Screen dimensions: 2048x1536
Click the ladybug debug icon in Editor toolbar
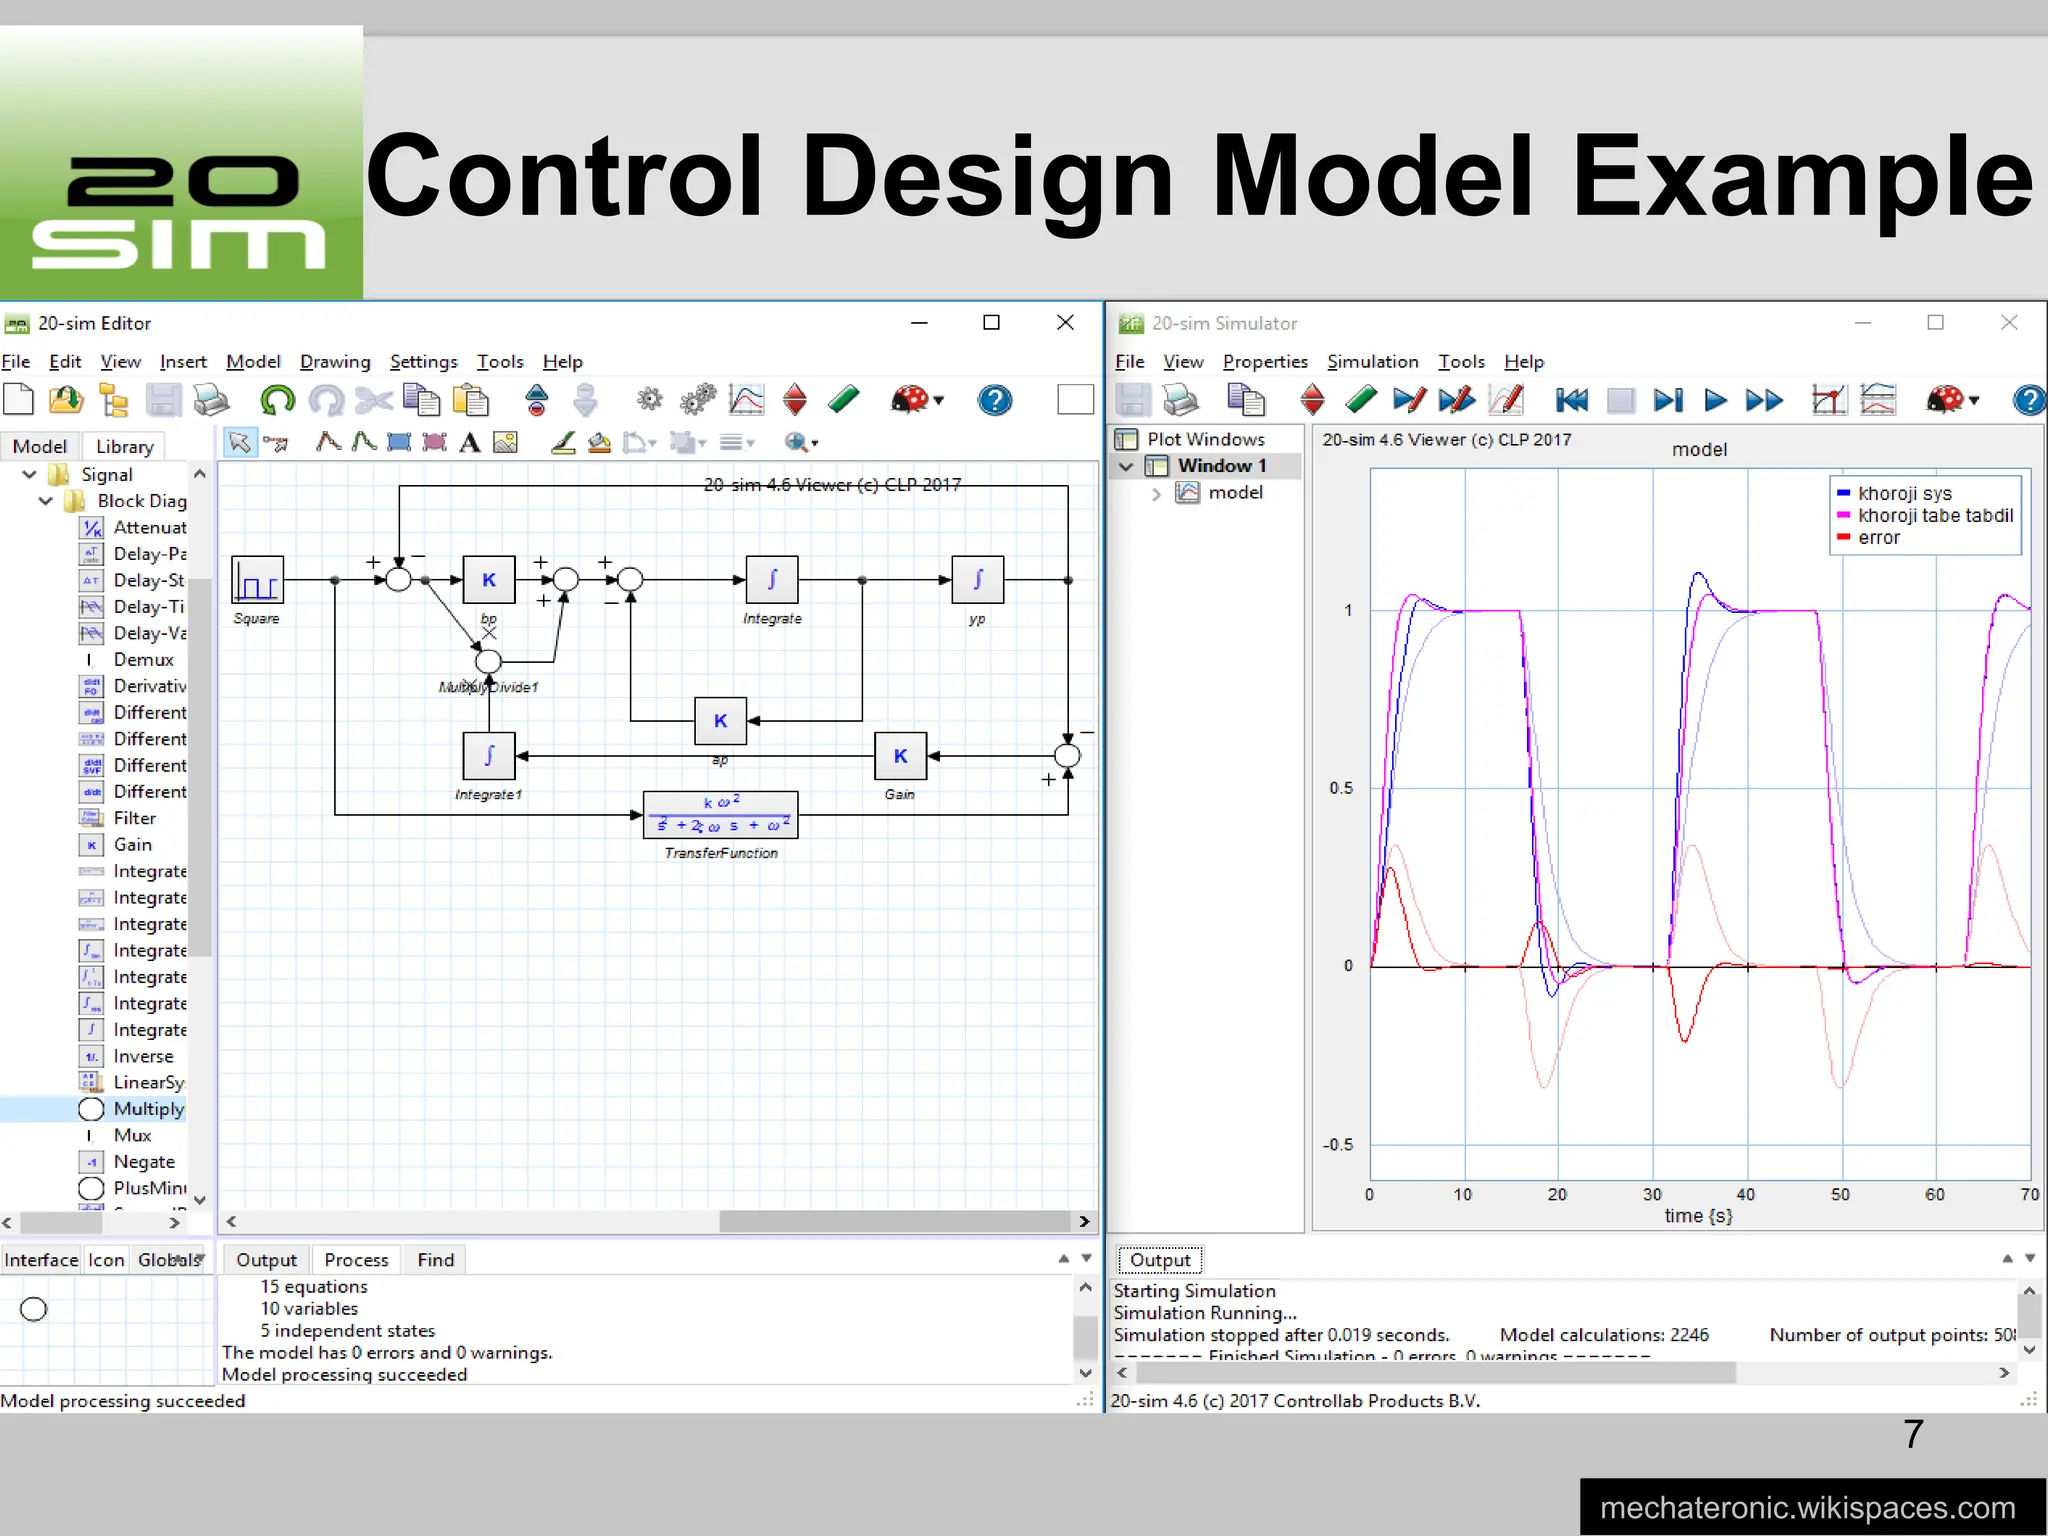coord(910,401)
